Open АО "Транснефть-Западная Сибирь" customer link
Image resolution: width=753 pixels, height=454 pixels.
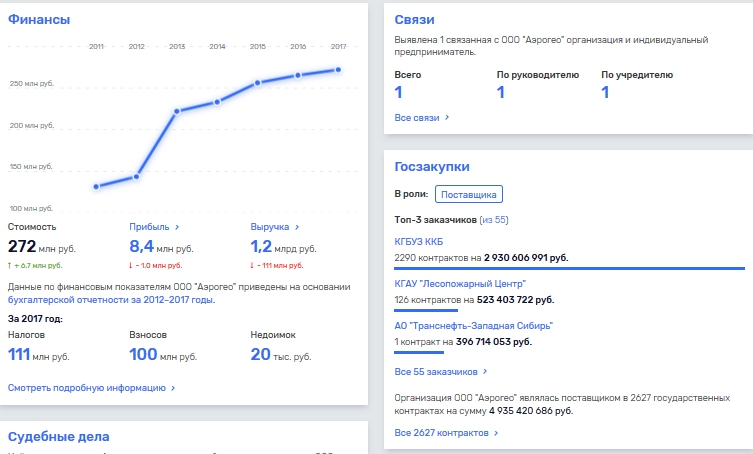click(x=474, y=326)
